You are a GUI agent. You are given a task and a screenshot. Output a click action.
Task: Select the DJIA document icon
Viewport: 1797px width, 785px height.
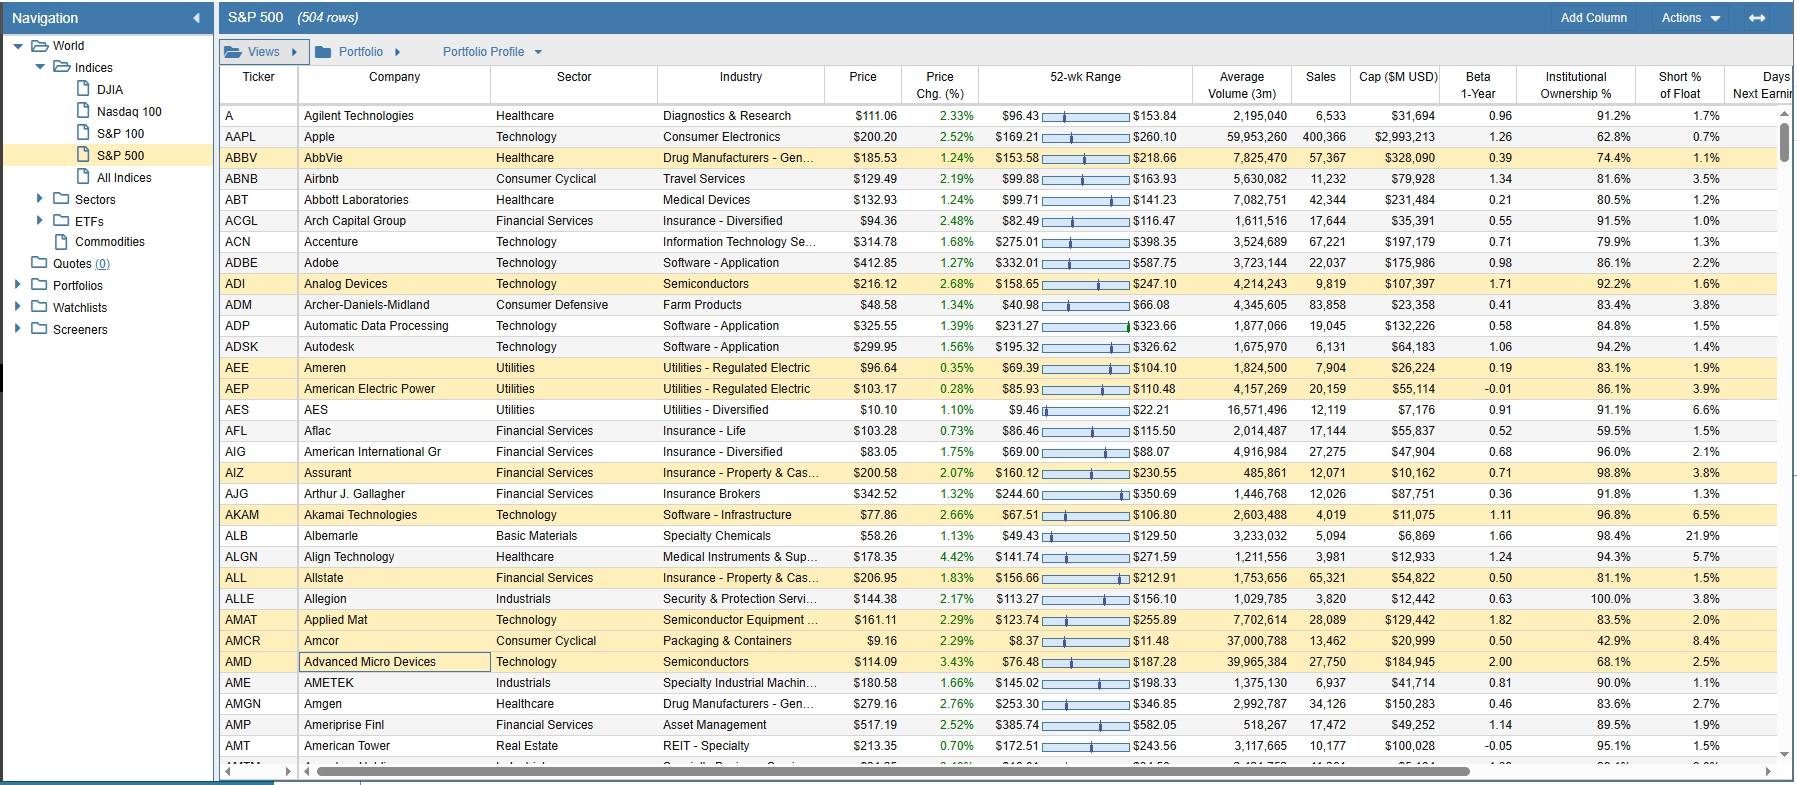84,89
